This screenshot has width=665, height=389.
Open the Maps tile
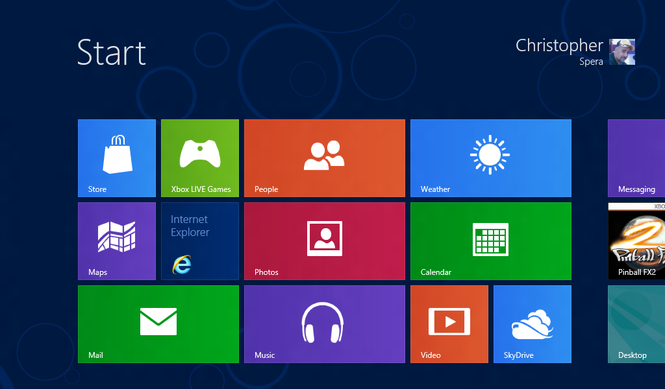coord(117,241)
